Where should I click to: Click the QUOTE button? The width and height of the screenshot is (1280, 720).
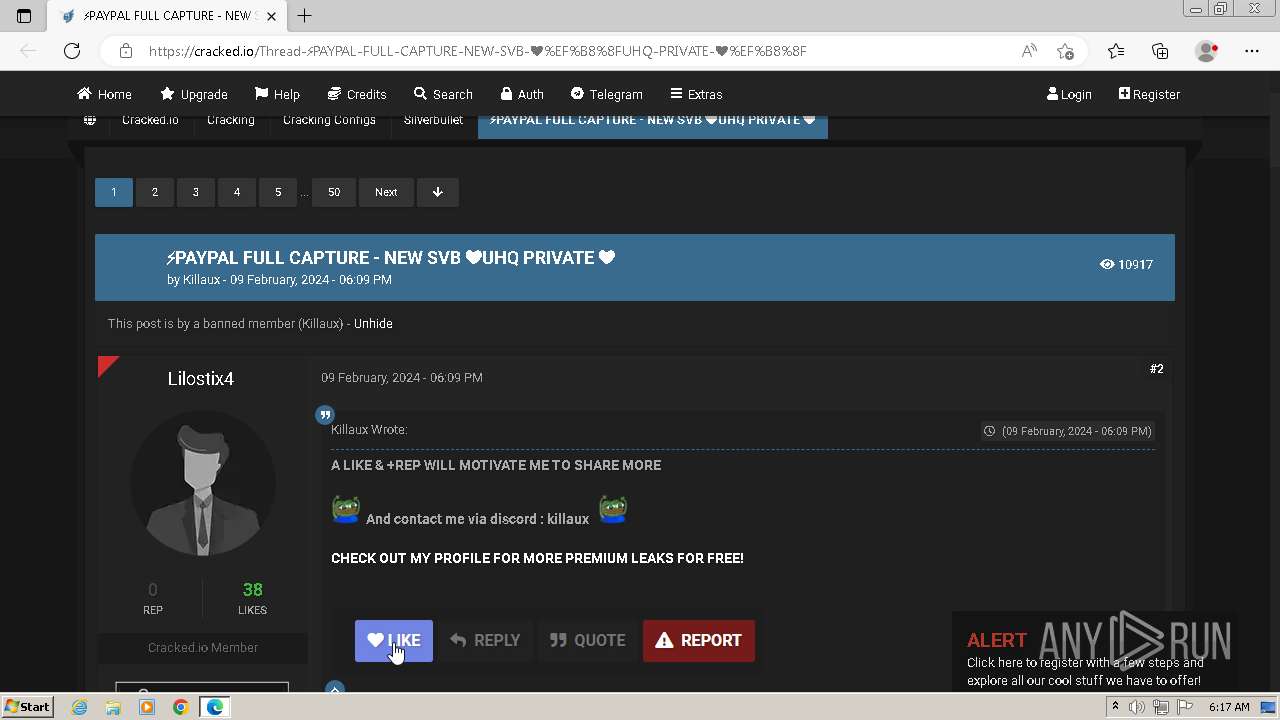pyautogui.click(x=587, y=641)
